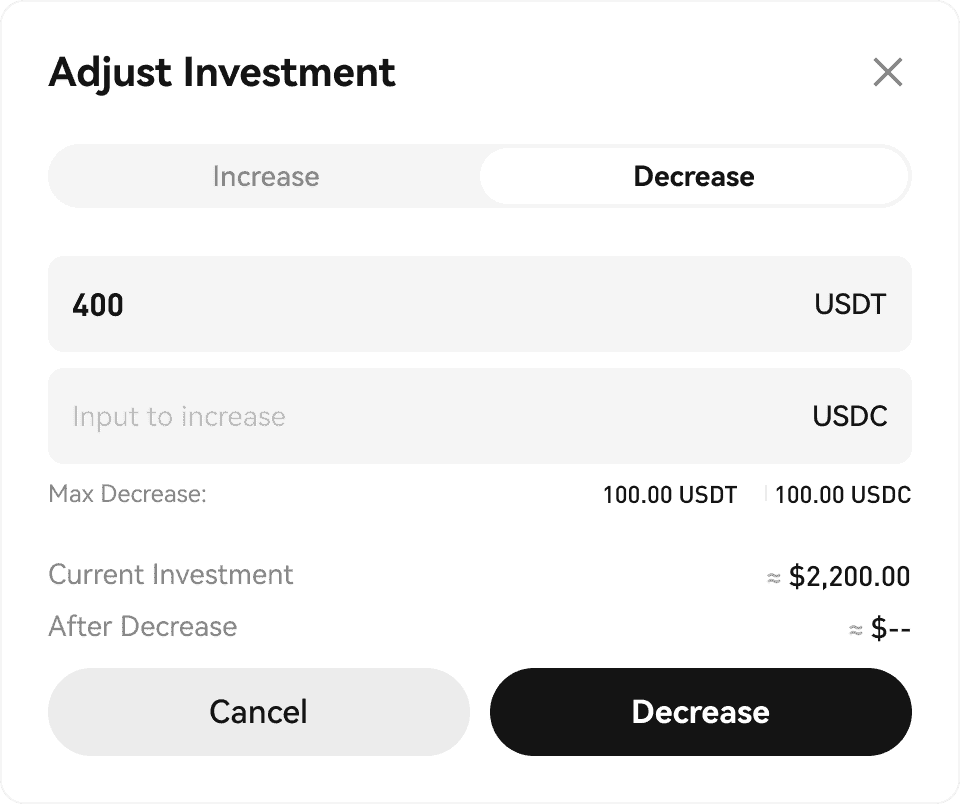
Task: Click the empty USDC "Input to increase" field
Action: tap(400, 416)
